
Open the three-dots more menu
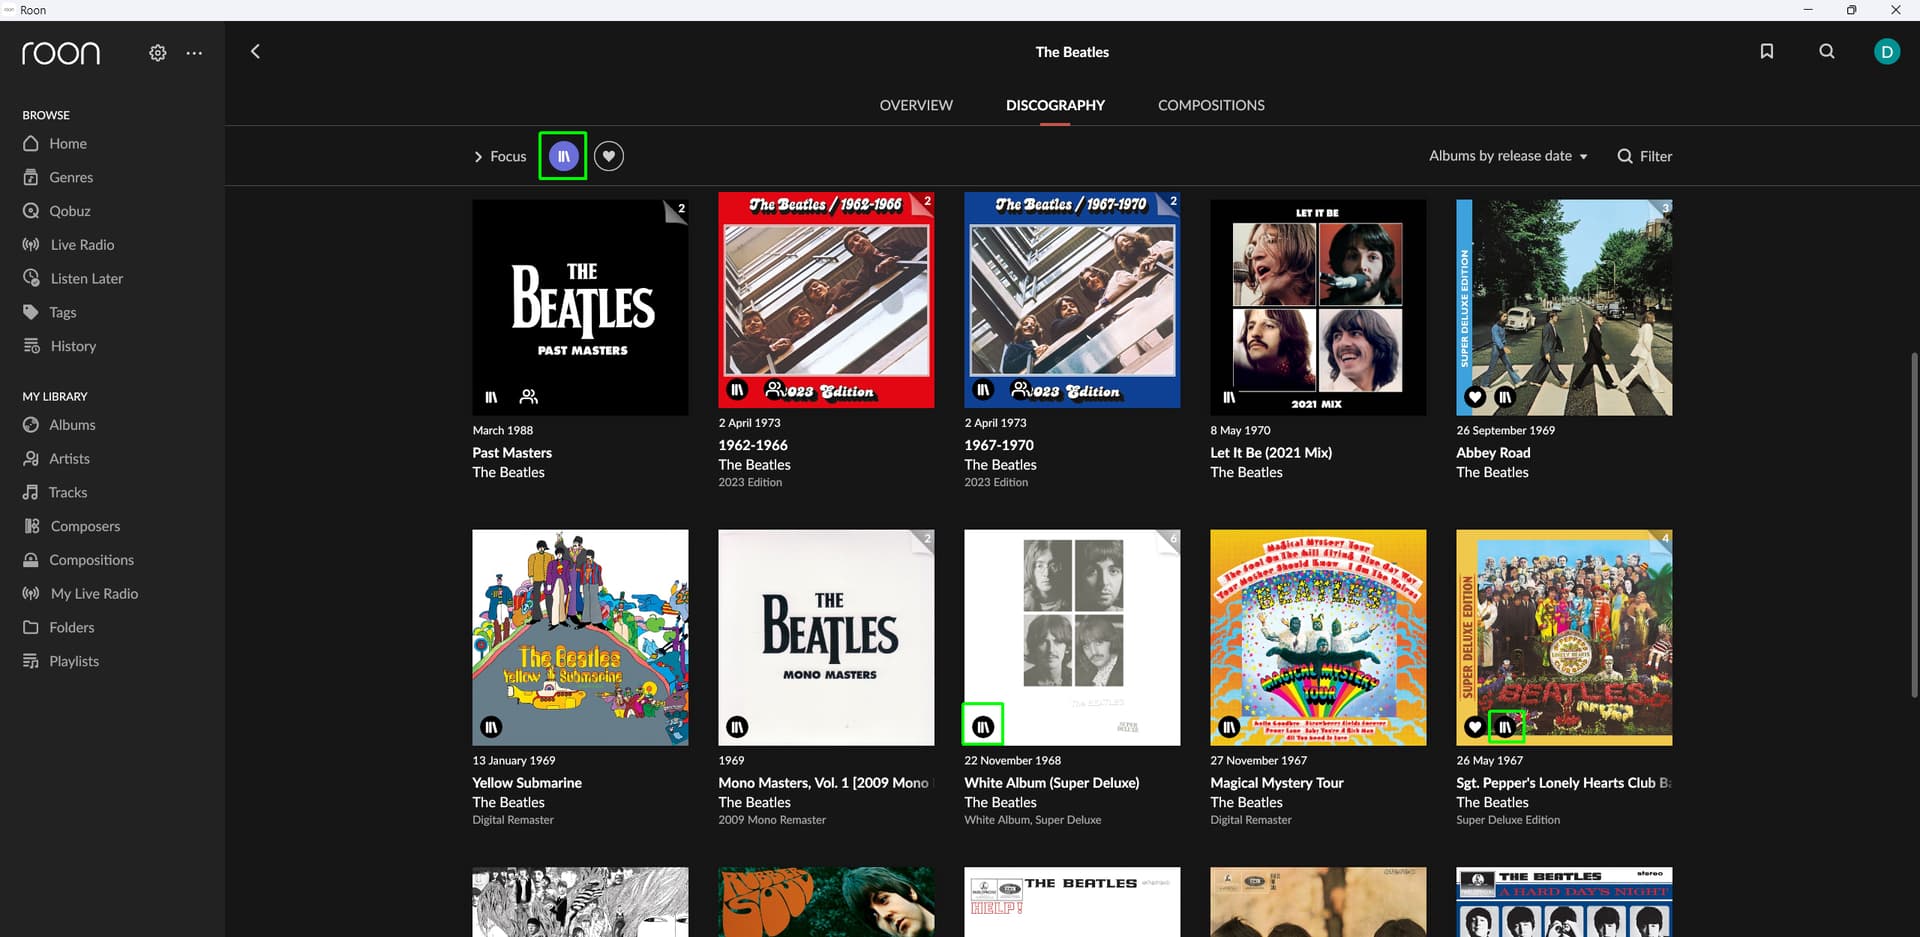tap(194, 53)
